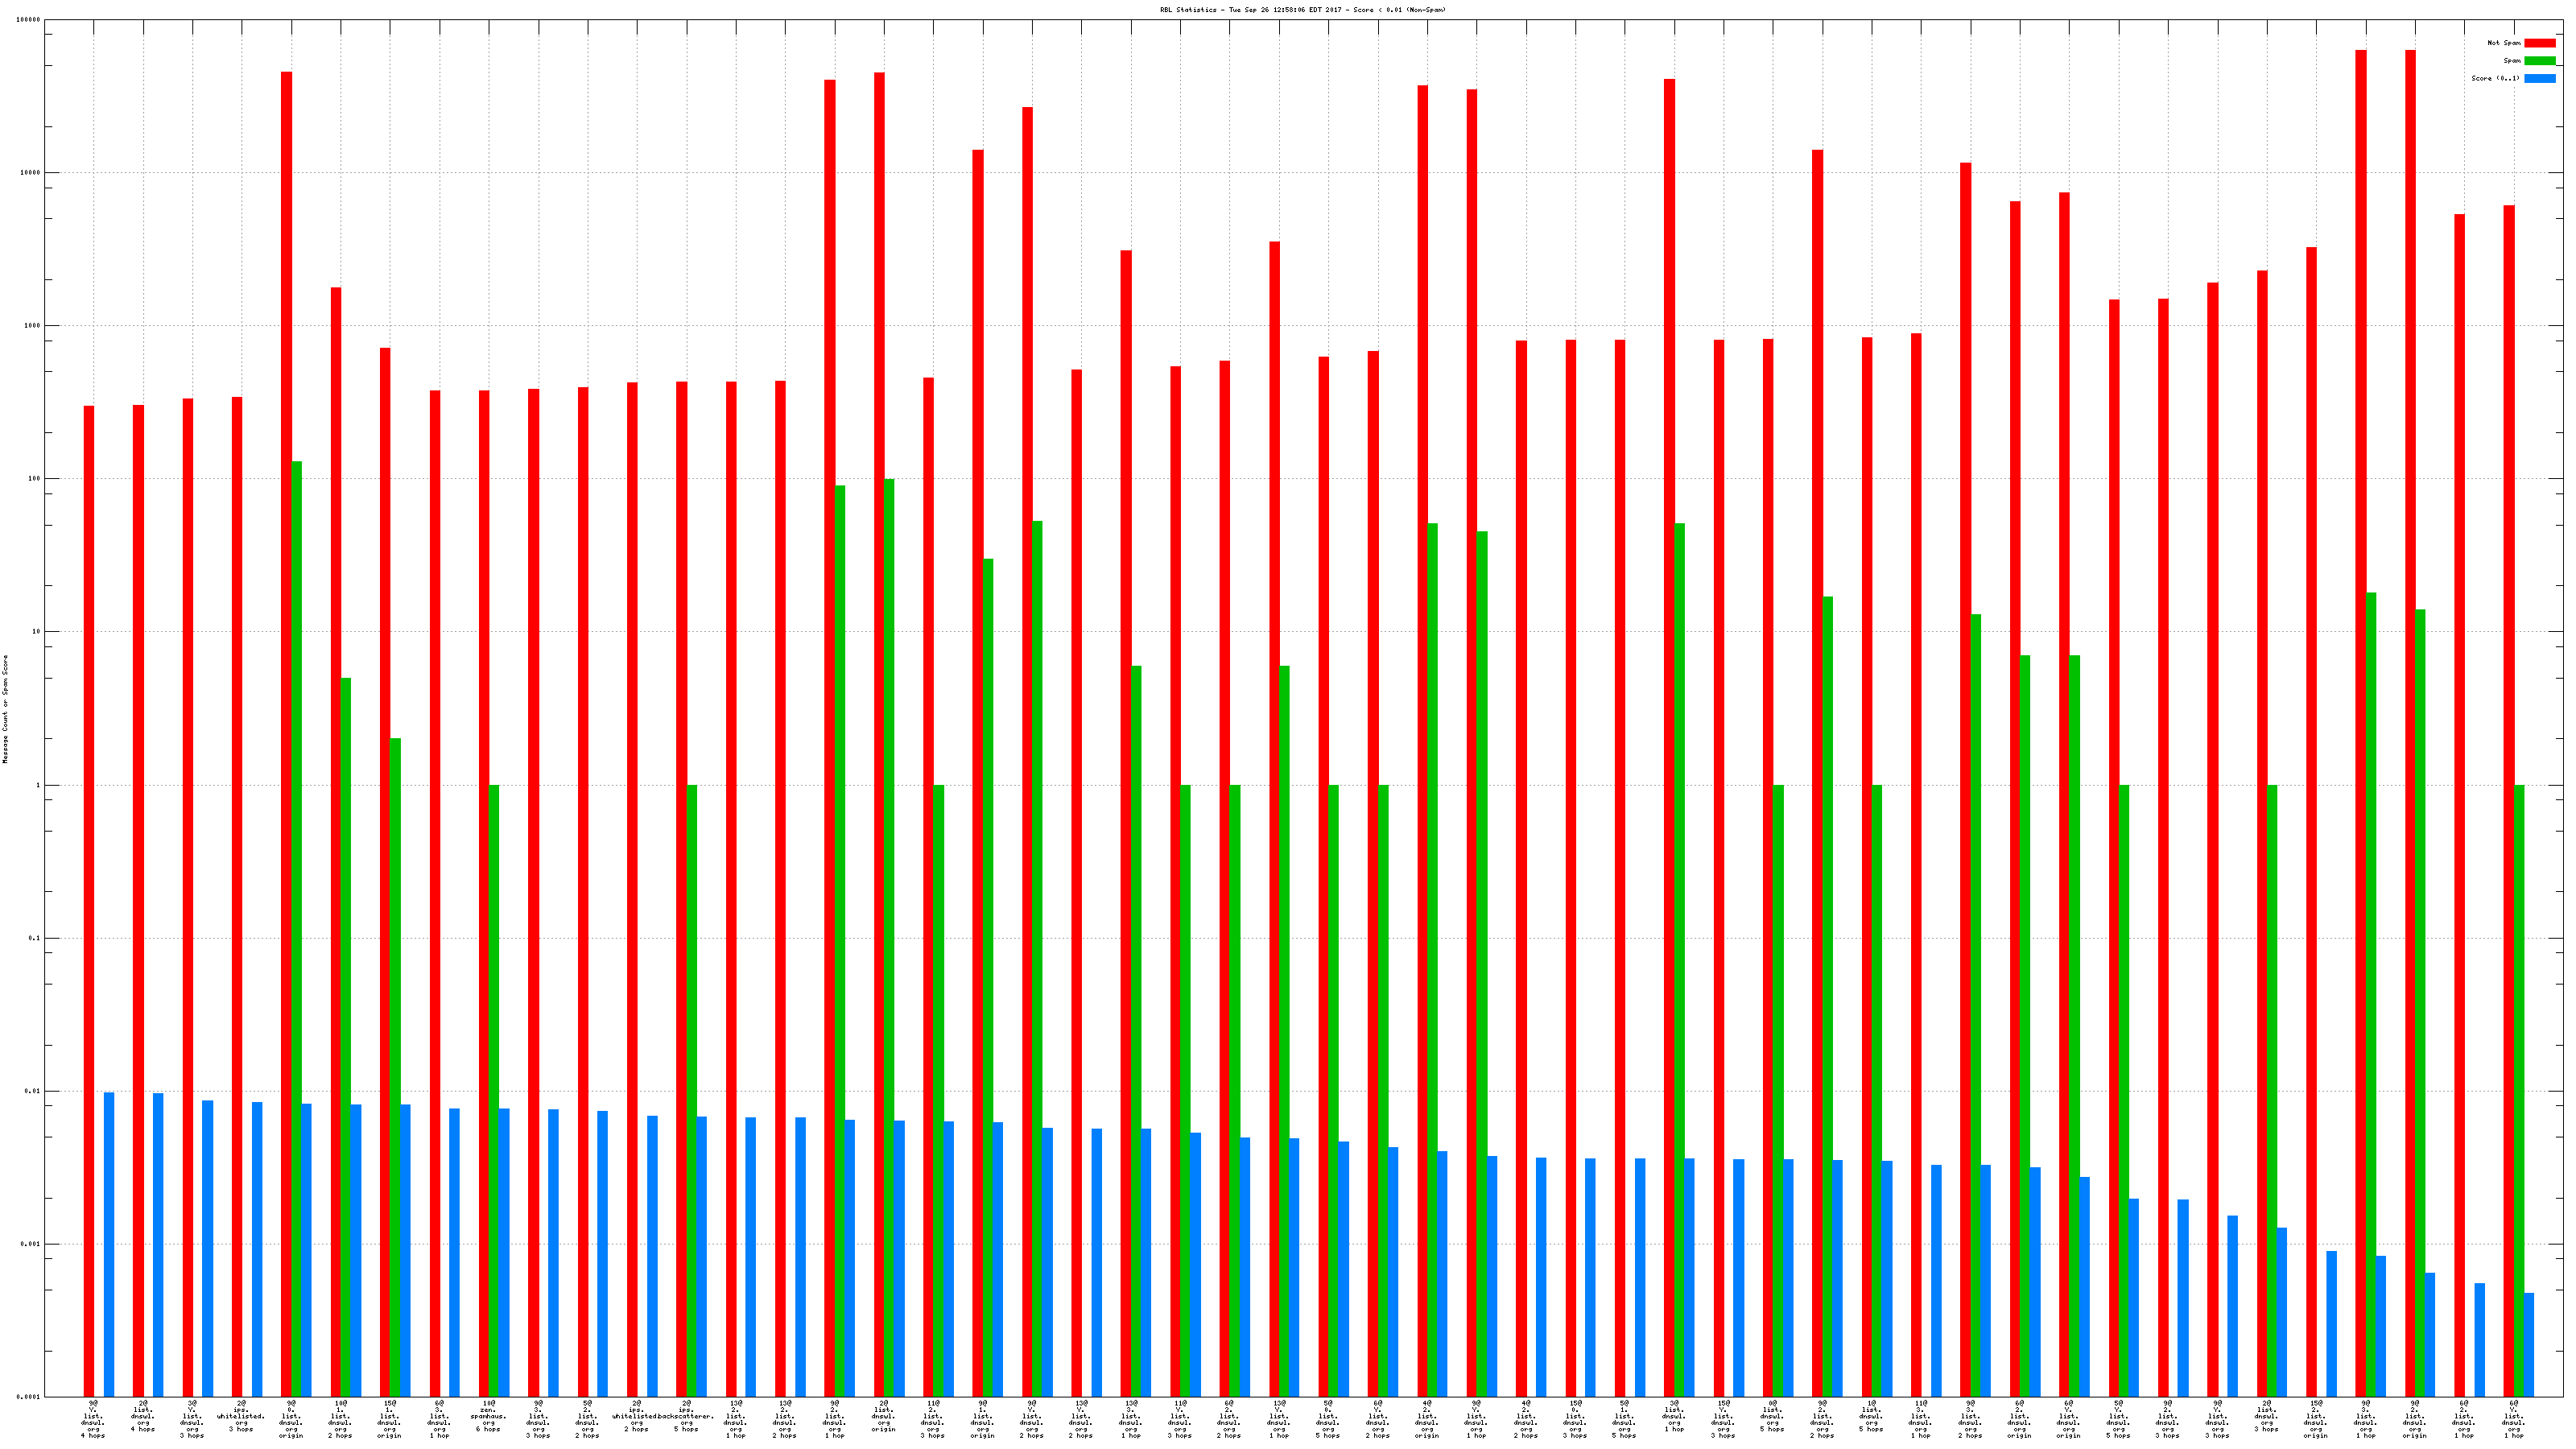The height and width of the screenshot is (1449, 2576).
Task: Click the ips.whitelisted.org 3 hops label
Action: click(x=241, y=1416)
